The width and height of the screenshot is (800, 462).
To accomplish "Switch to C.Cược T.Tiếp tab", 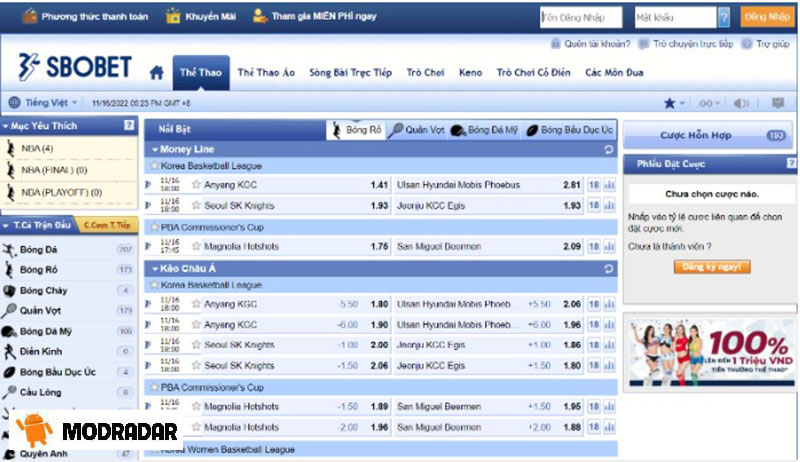I will pos(106,225).
